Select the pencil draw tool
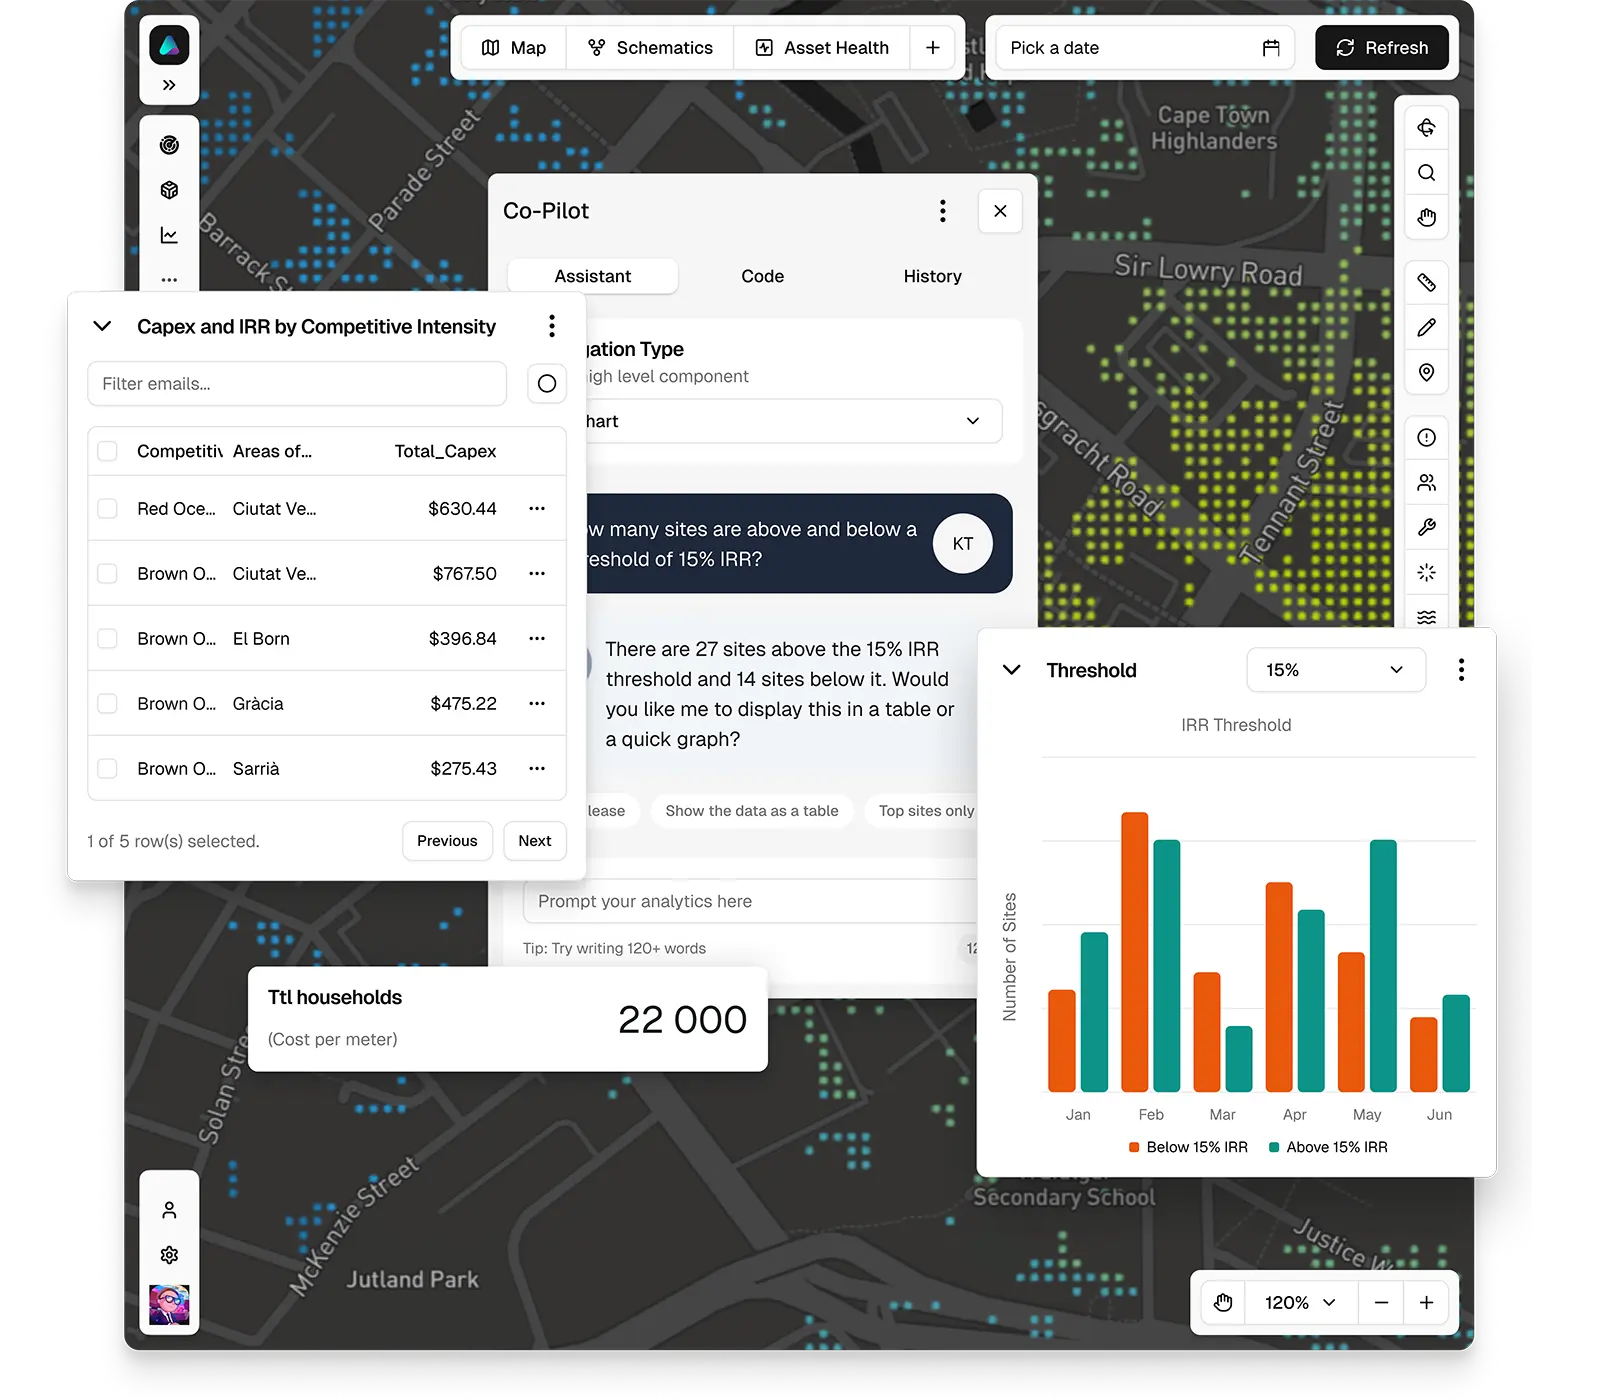Viewport: 1600px width, 1400px height. coord(1426,328)
